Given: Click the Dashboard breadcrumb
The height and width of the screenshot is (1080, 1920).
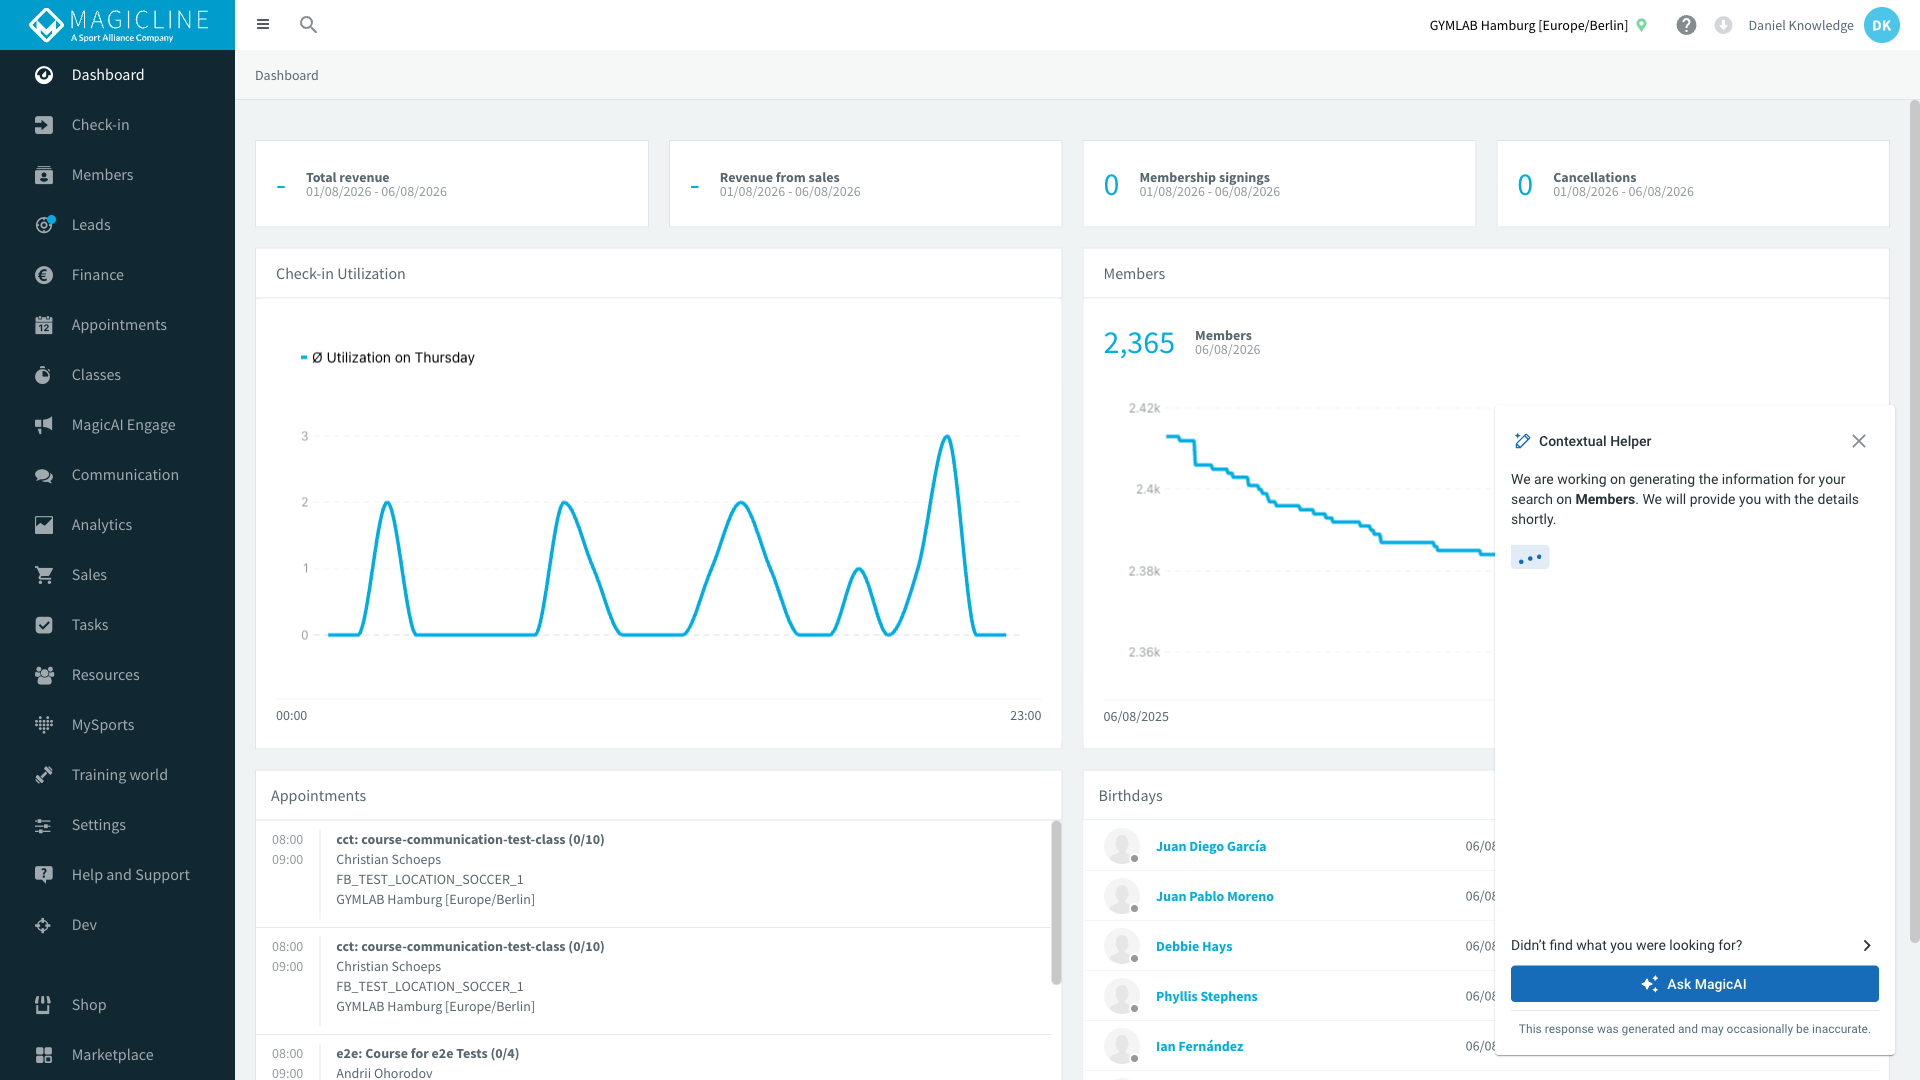Looking at the screenshot, I should point(287,75).
